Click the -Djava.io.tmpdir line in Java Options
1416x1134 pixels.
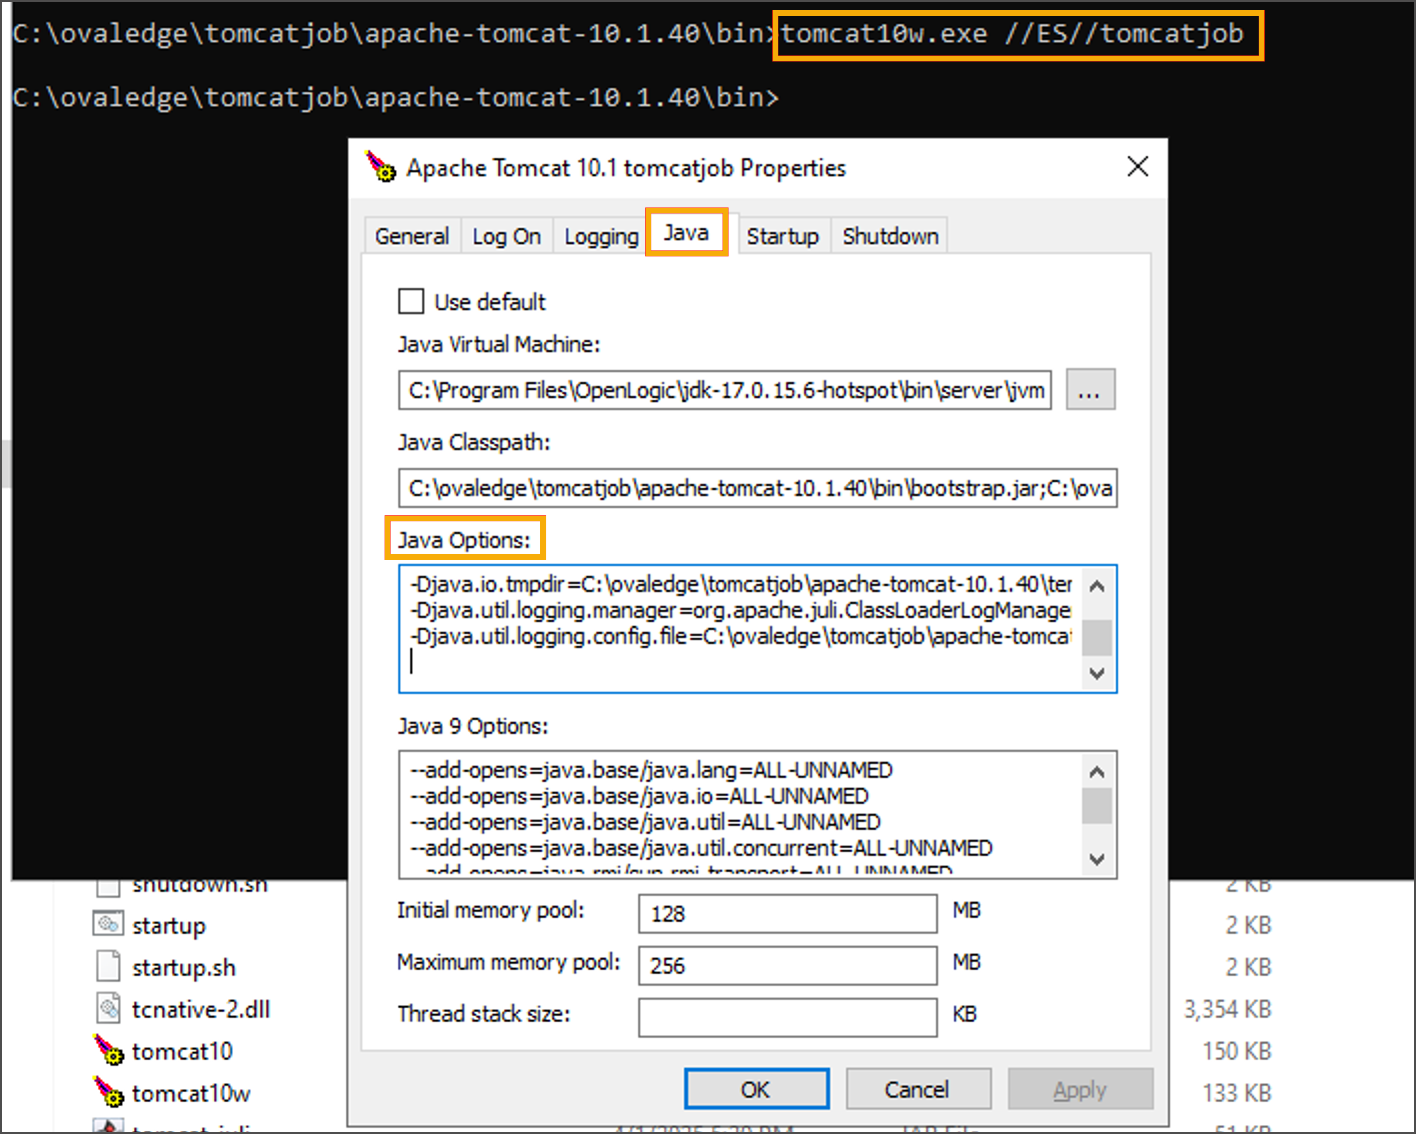point(741,584)
